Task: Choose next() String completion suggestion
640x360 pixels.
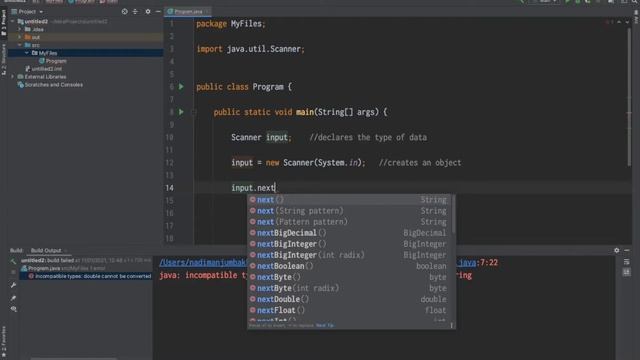Action: pos(351,200)
